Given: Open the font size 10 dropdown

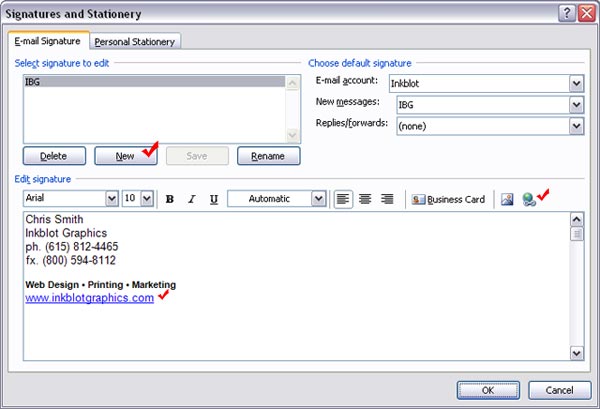Looking at the screenshot, I should [147, 199].
